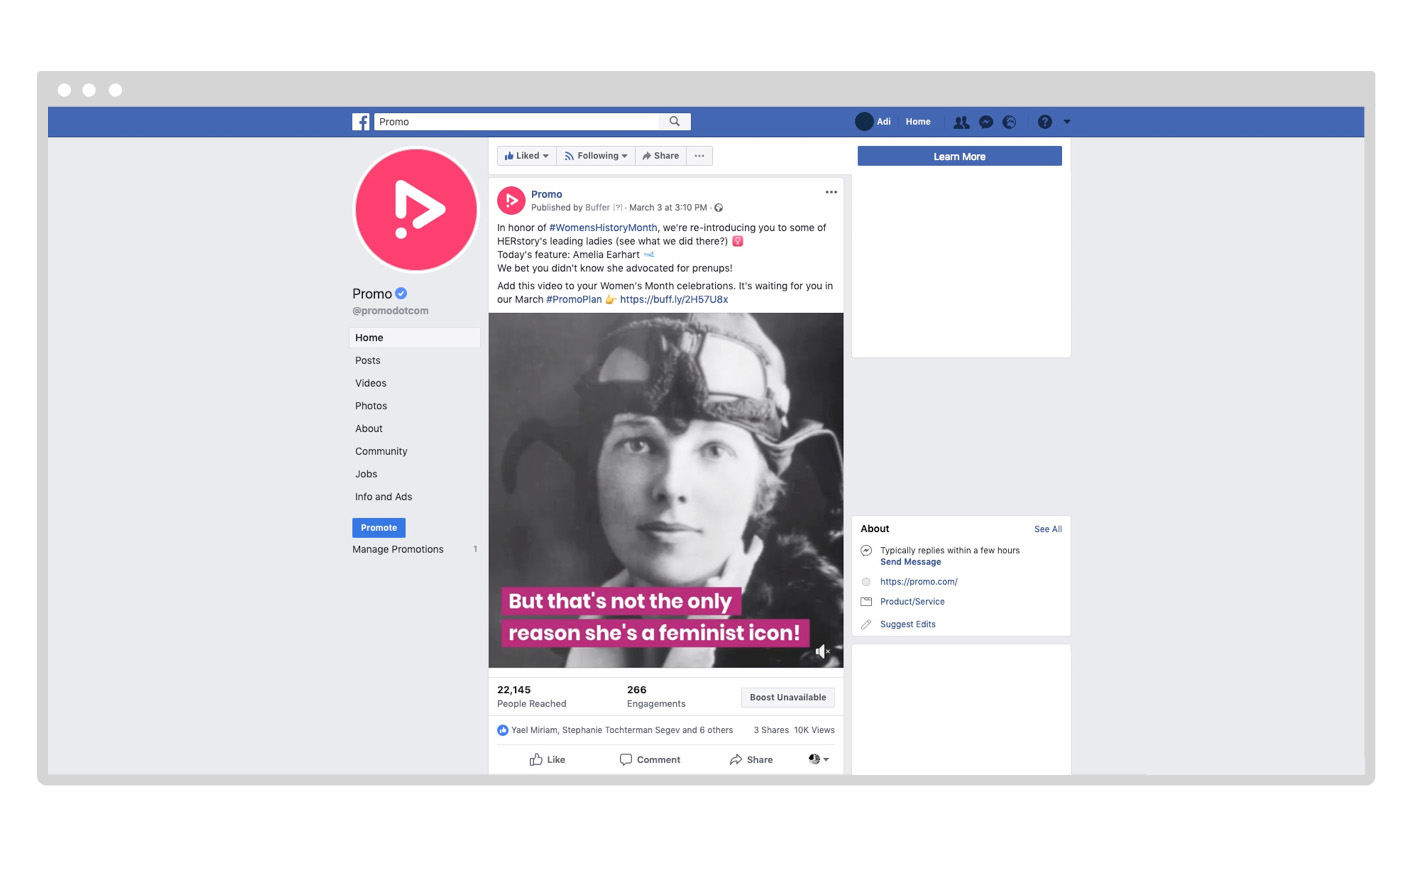Click the Facebook logo icon
1413x894 pixels.
(361, 122)
